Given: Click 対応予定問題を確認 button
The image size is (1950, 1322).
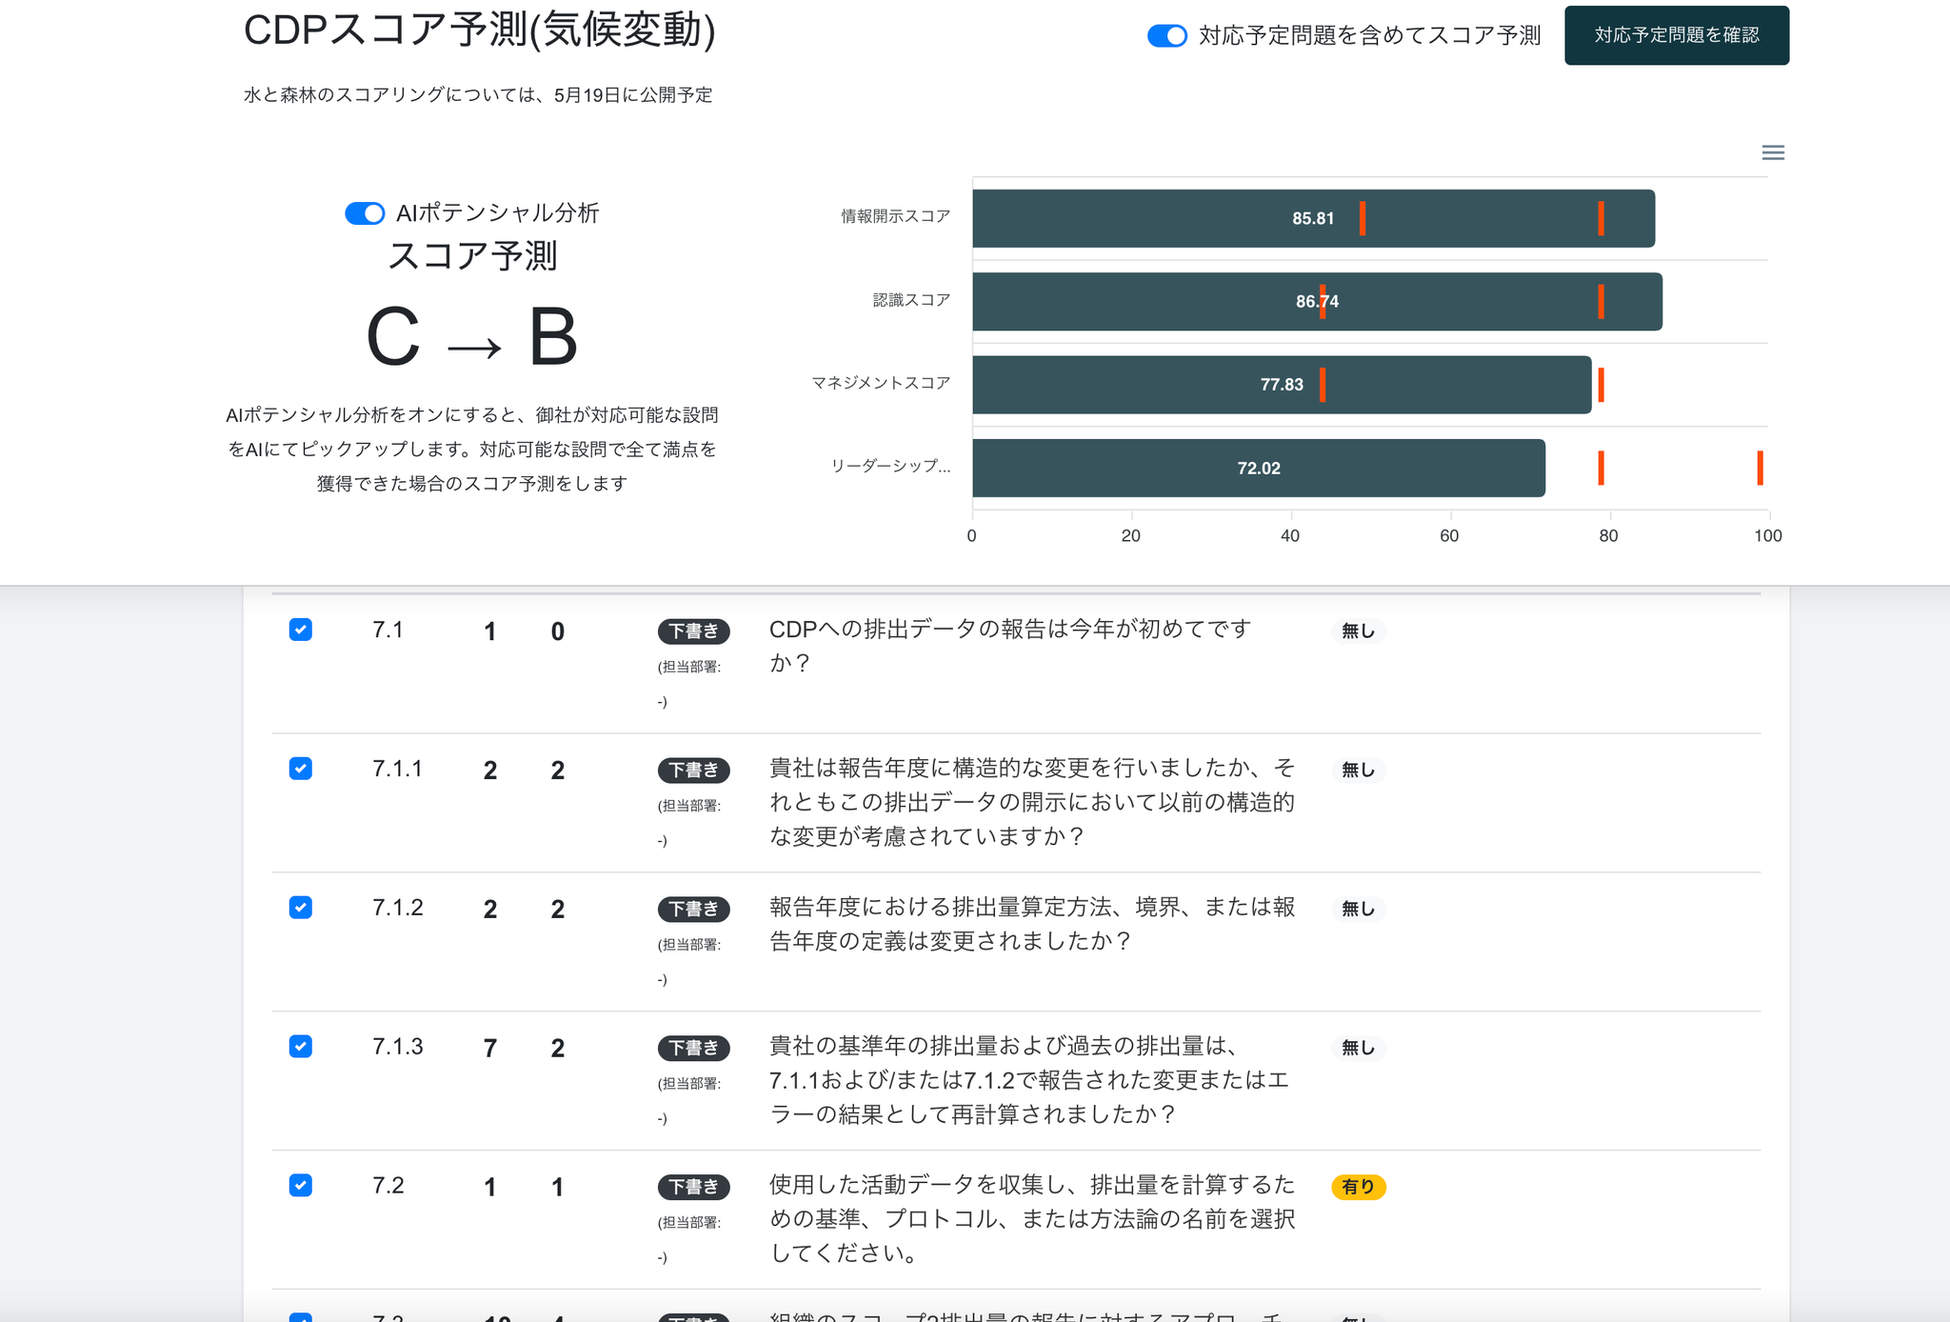Looking at the screenshot, I should pyautogui.click(x=1676, y=35).
